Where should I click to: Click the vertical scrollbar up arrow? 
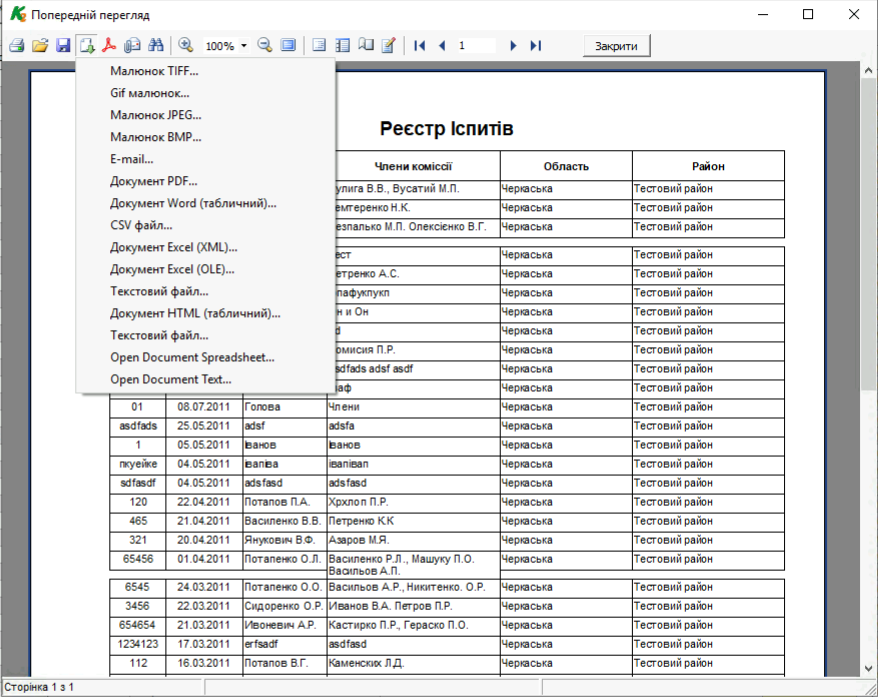868,71
